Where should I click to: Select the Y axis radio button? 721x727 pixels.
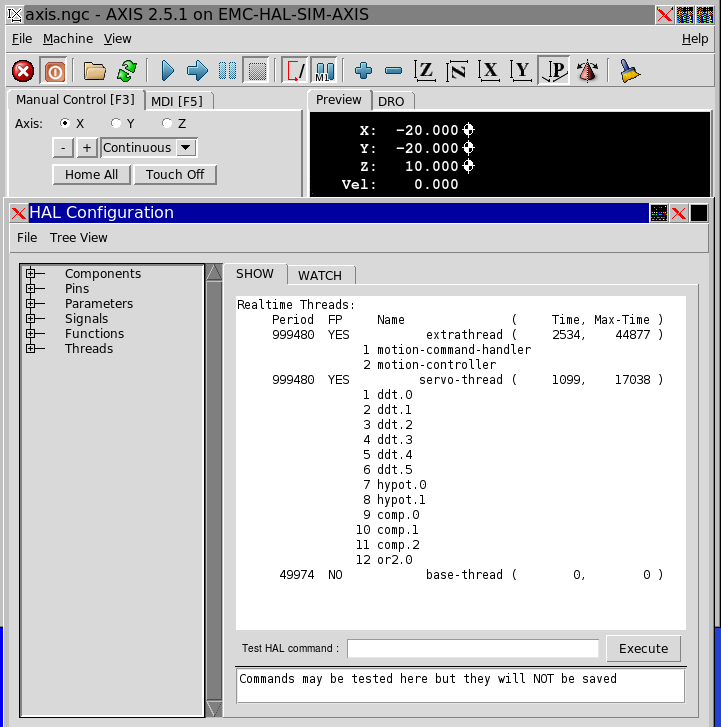116,123
